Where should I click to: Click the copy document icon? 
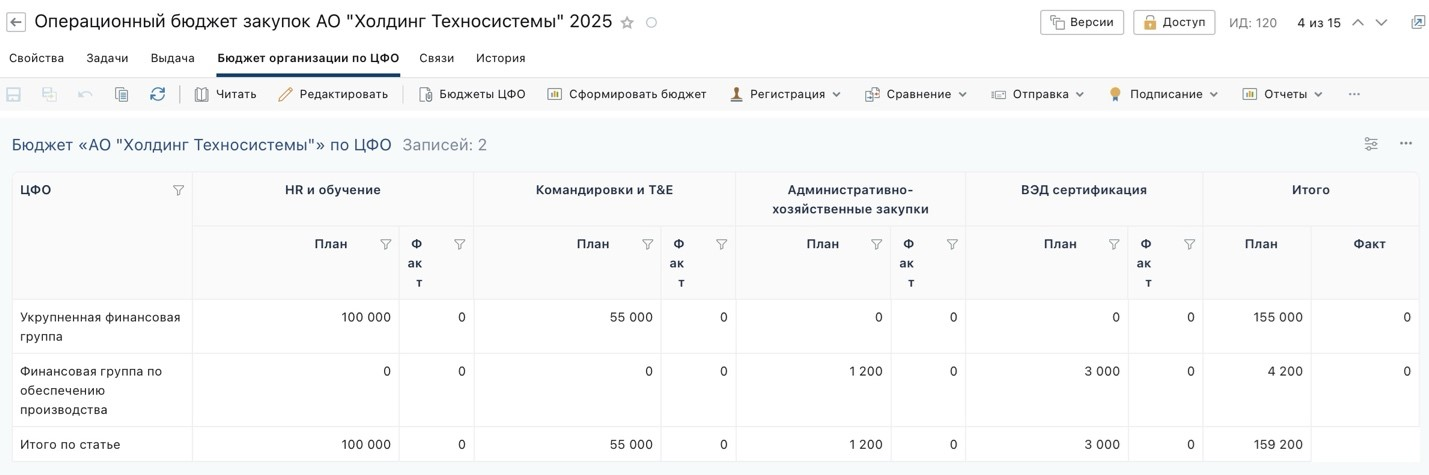(x=121, y=94)
